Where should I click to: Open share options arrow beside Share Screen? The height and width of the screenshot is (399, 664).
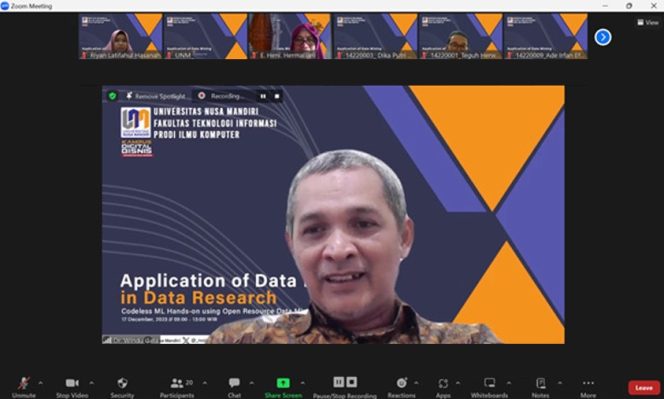(303, 383)
